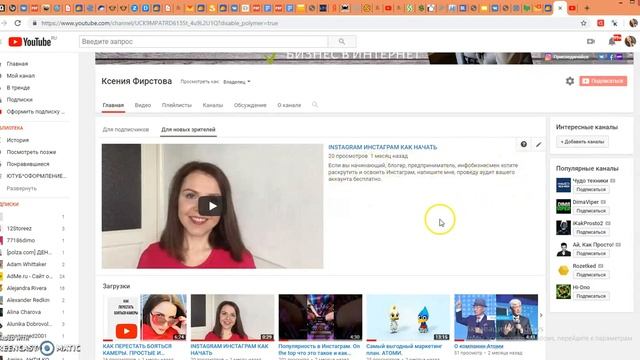Open Alejandra Rivera subscription in sidebar

click(x=26, y=288)
